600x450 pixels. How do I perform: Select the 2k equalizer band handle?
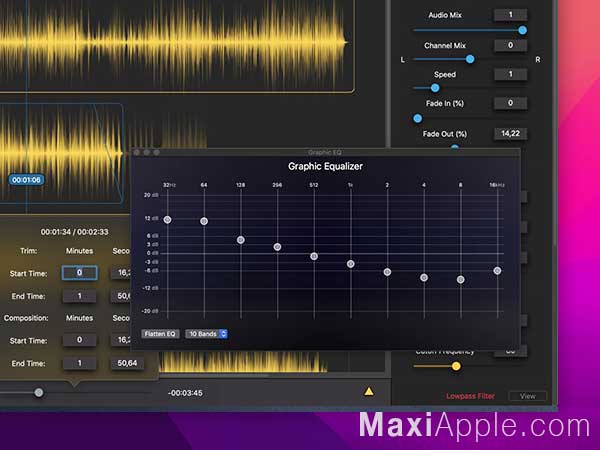pyautogui.click(x=387, y=272)
